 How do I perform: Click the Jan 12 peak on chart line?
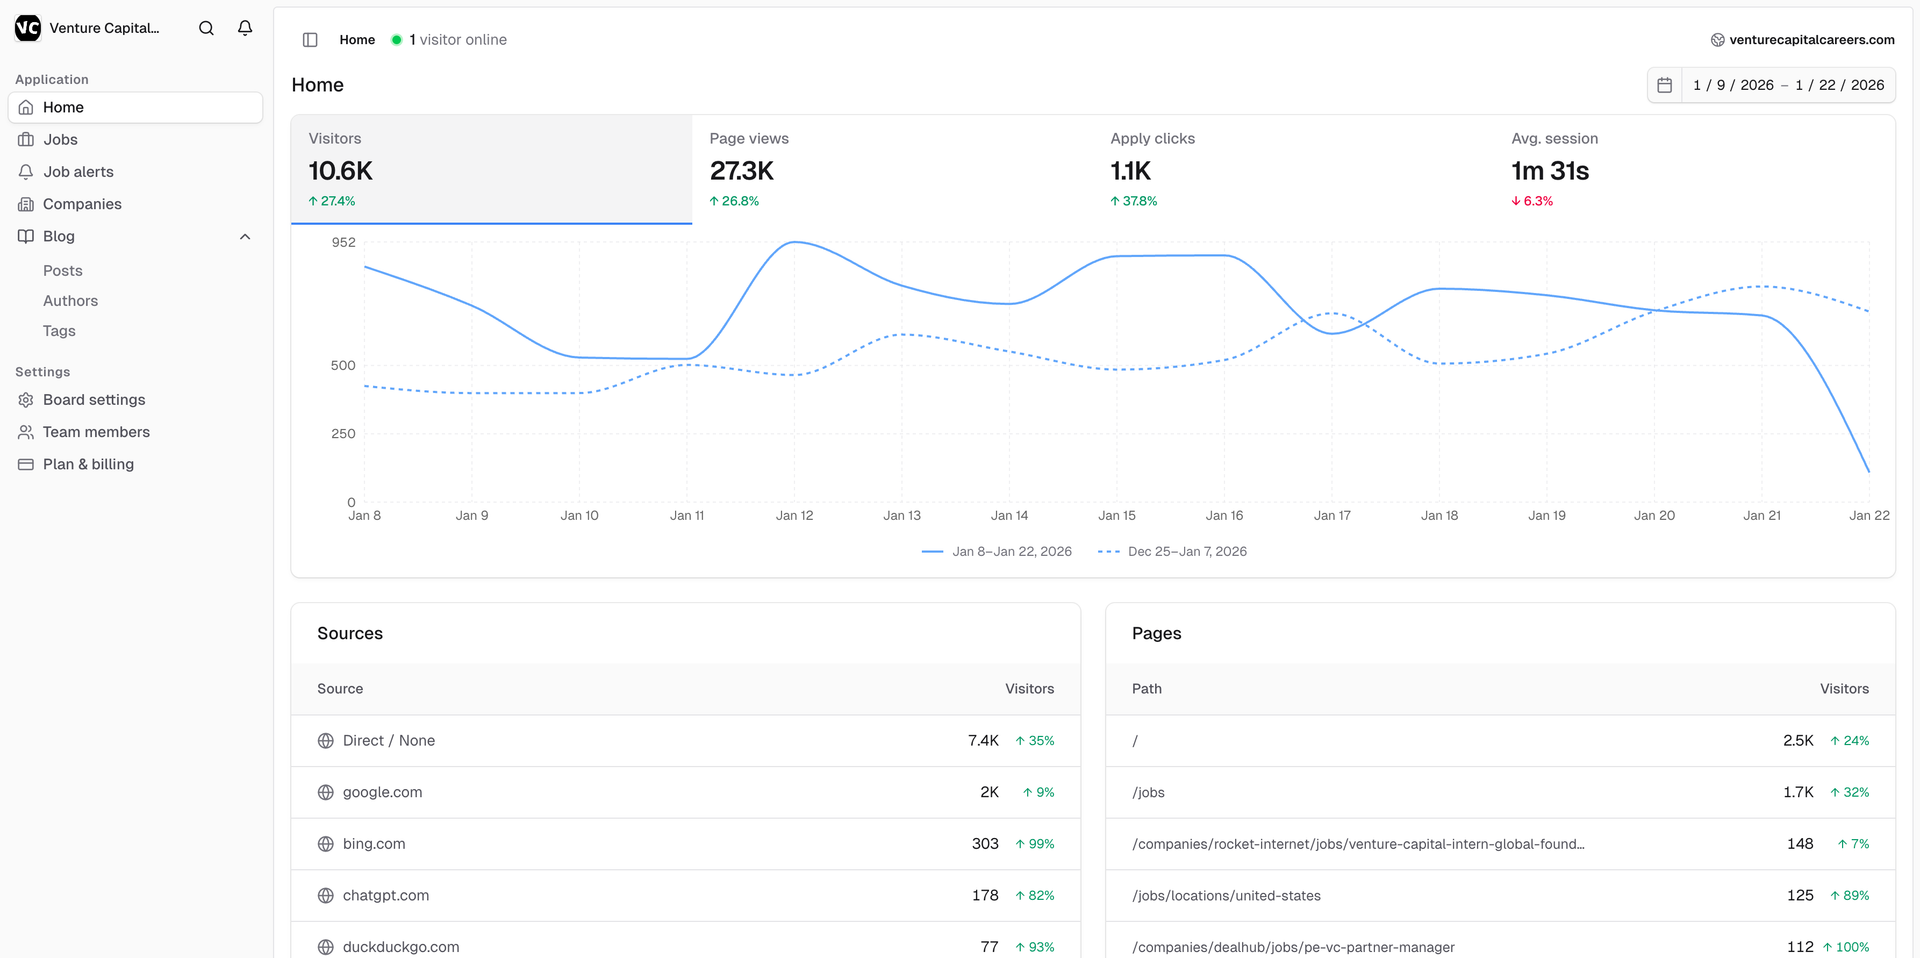(794, 243)
